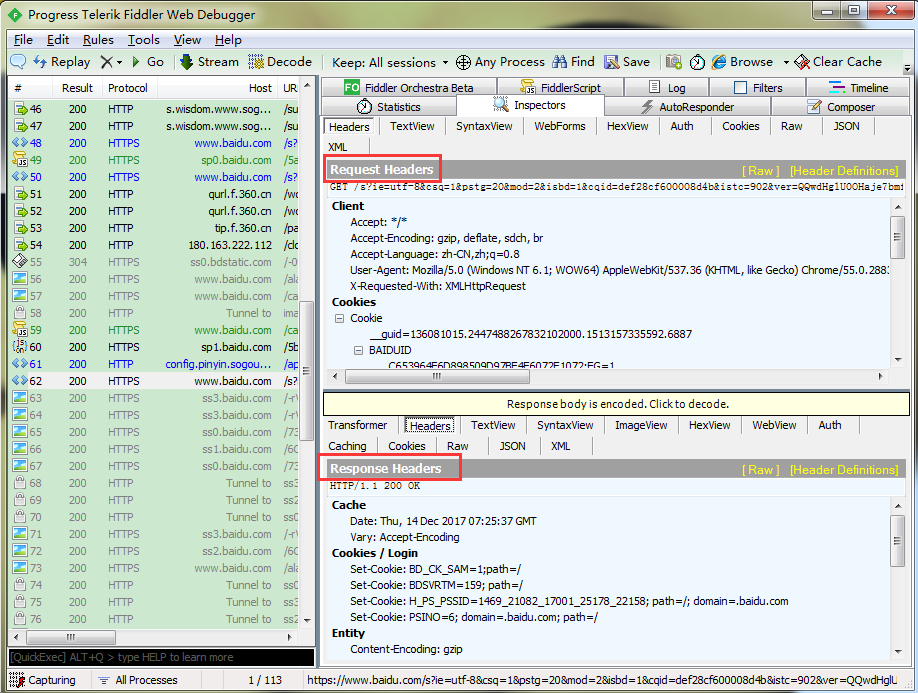Open the Filters tab

758,88
